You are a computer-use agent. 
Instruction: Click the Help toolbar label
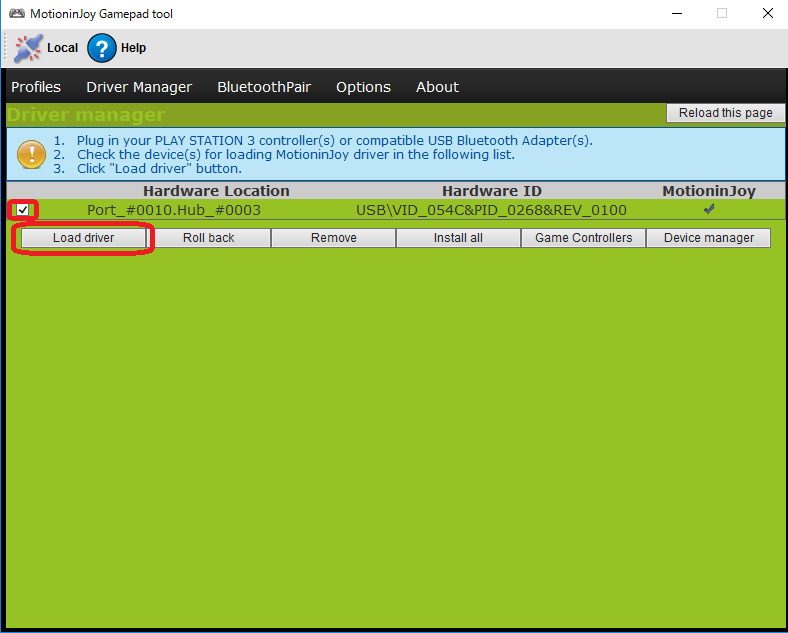point(133,48)
